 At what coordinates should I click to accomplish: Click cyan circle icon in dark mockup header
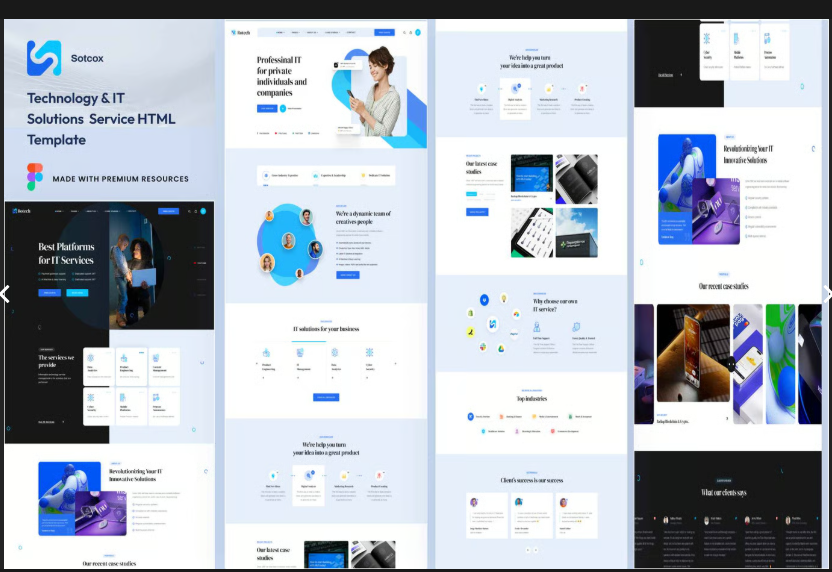[x=203, y=211]
